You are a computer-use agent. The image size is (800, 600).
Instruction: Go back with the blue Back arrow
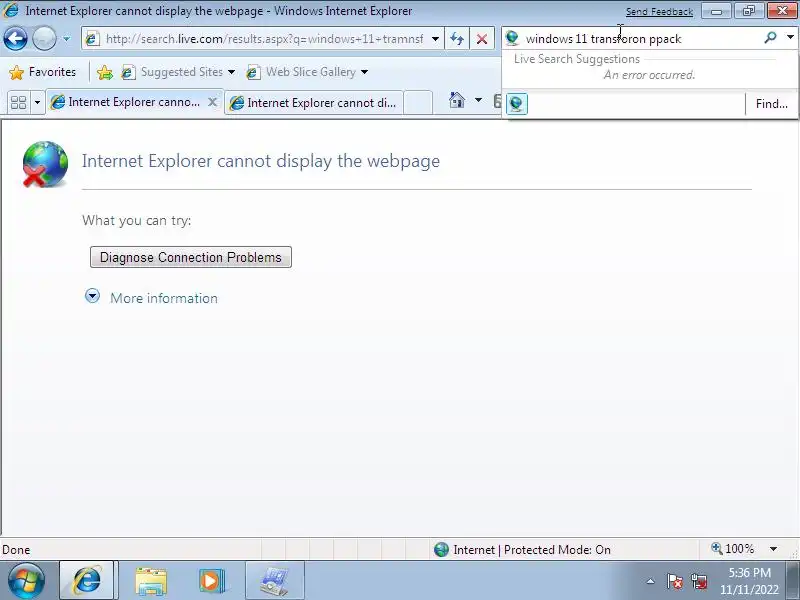[x=15, y=38]
